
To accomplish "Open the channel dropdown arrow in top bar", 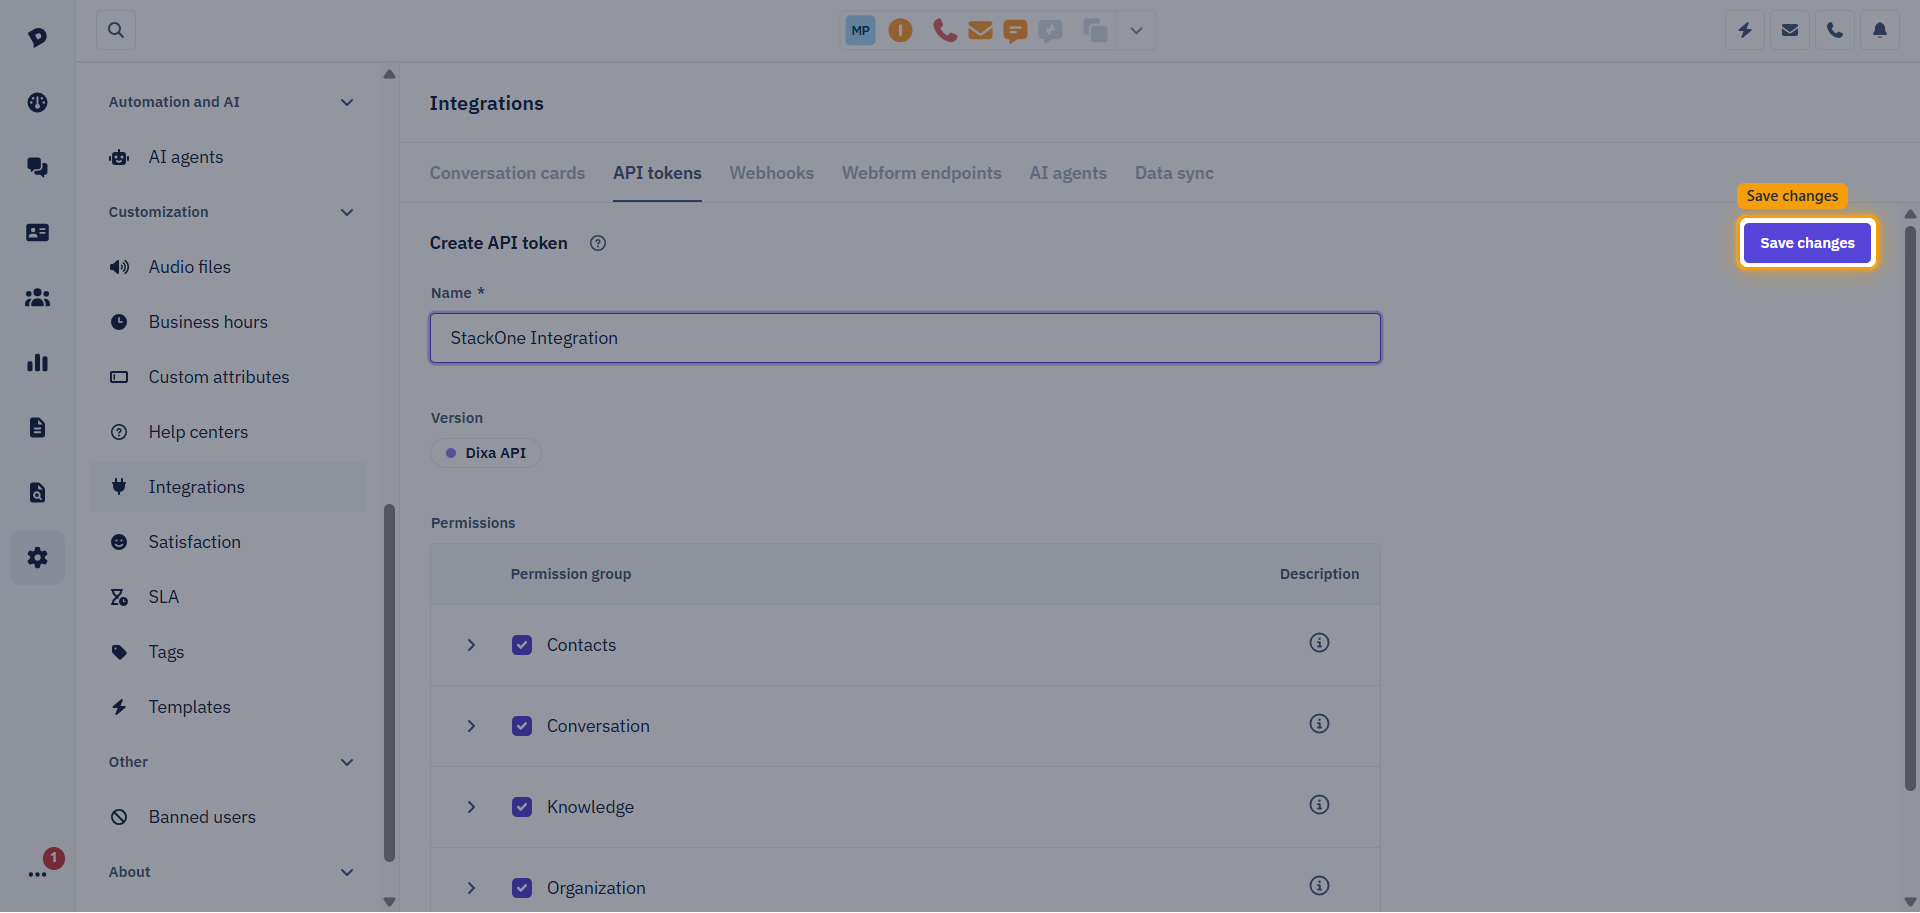I will 1136,30.
